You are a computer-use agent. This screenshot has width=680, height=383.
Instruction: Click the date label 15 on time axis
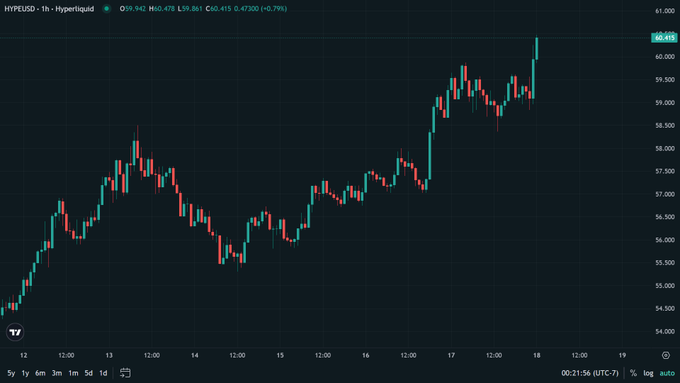click(x=280, y=355)
